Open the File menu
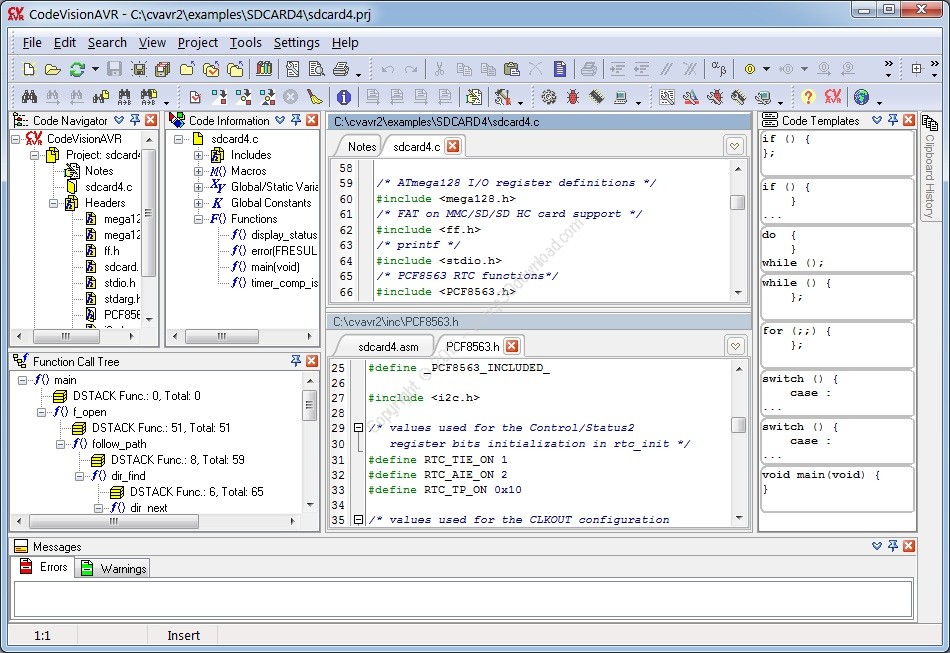The height and width of the screenshot is (653, 950). (32, 43)
